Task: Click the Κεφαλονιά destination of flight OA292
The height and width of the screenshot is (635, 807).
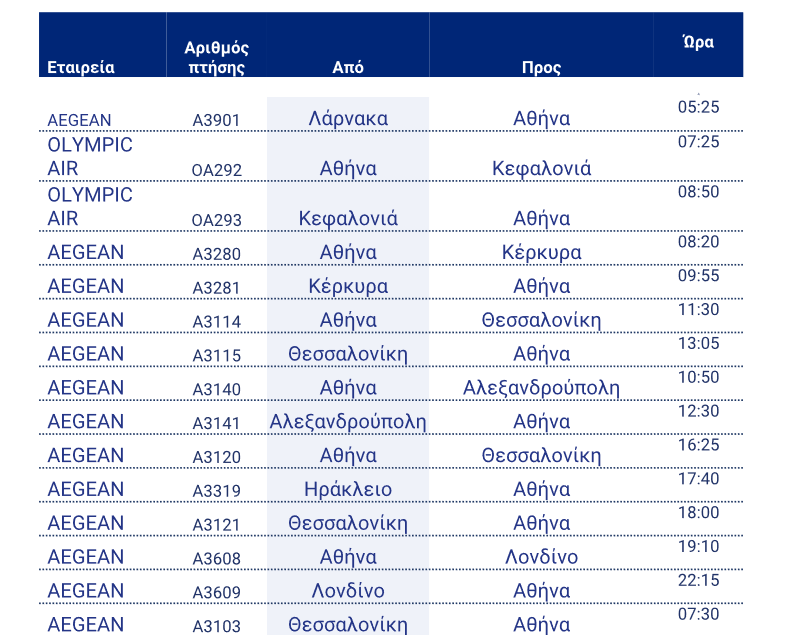Action: (541, 168)
